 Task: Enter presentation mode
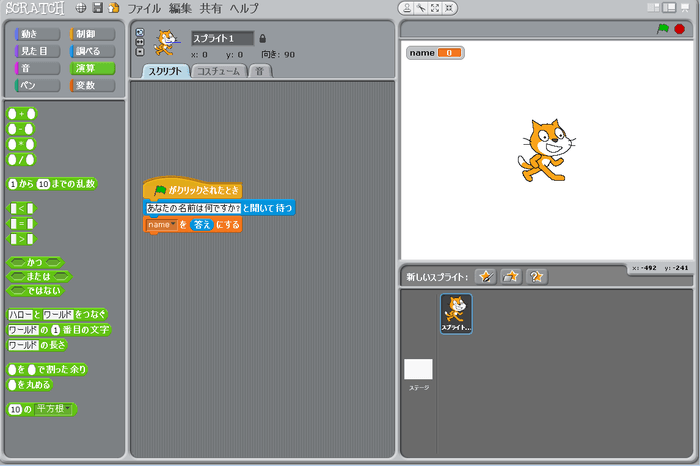(x=685, y=8)
